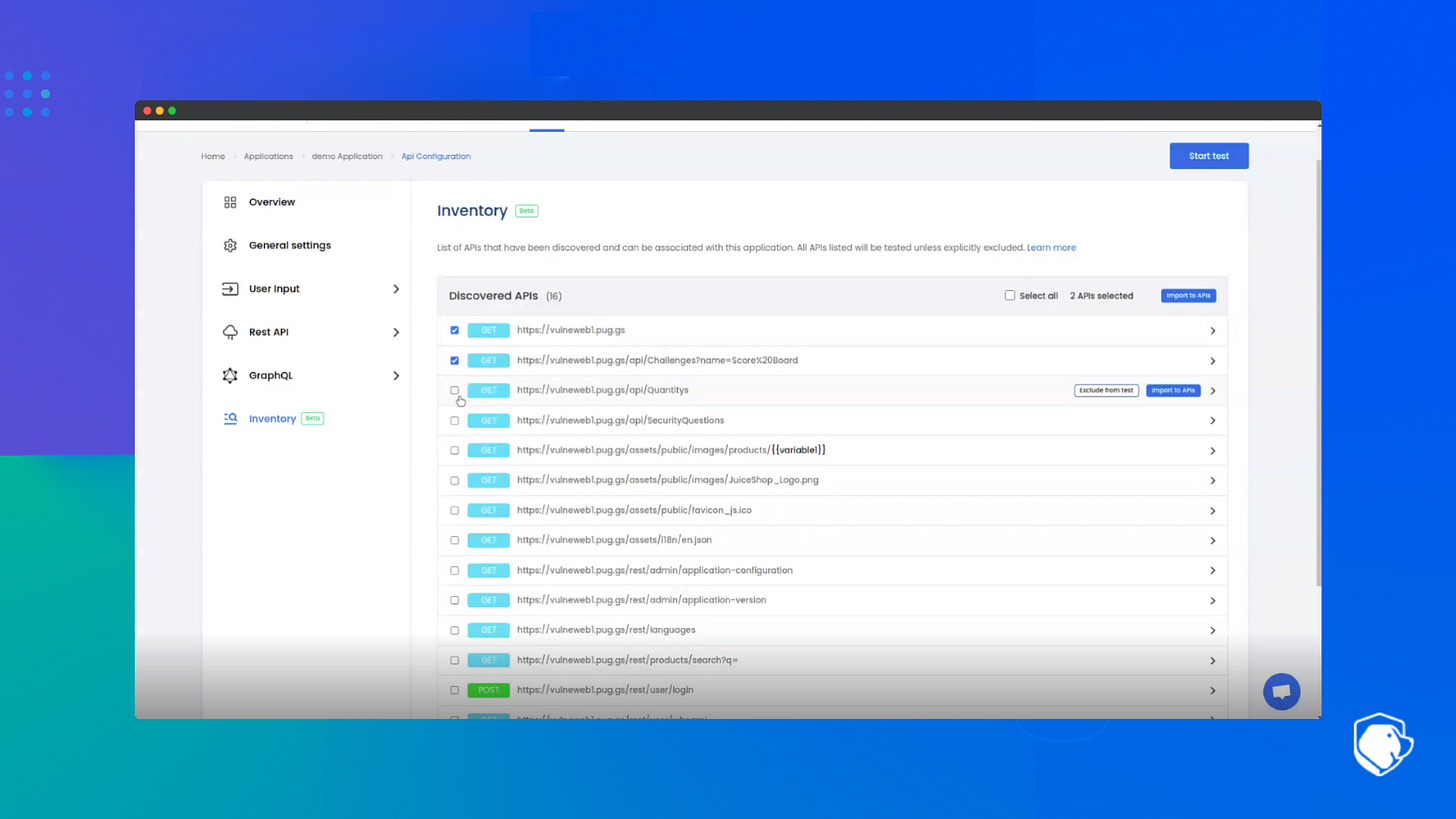Click the page vertical scrollbar
1456x819 pixels.
1318,372
